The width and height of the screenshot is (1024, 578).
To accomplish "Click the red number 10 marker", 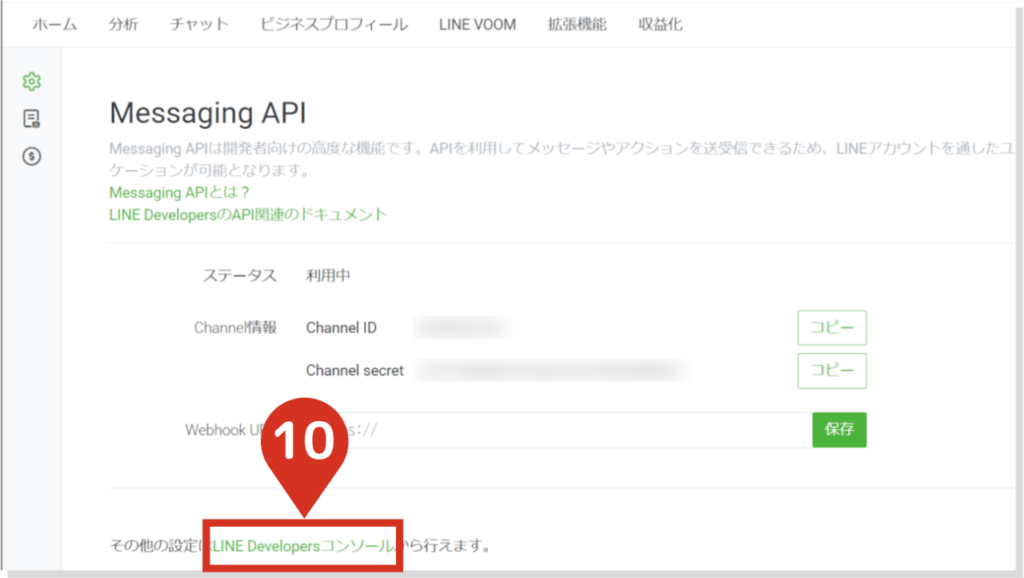I will pyautogui.click(x=303, y=440).
